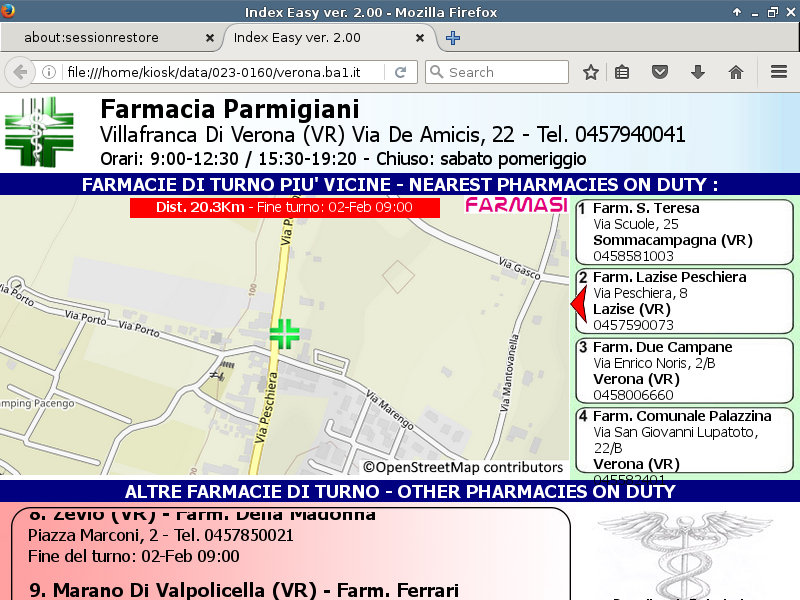Bookmark this page with the star icon
The image size is (800, 600).
coord(591,72)
